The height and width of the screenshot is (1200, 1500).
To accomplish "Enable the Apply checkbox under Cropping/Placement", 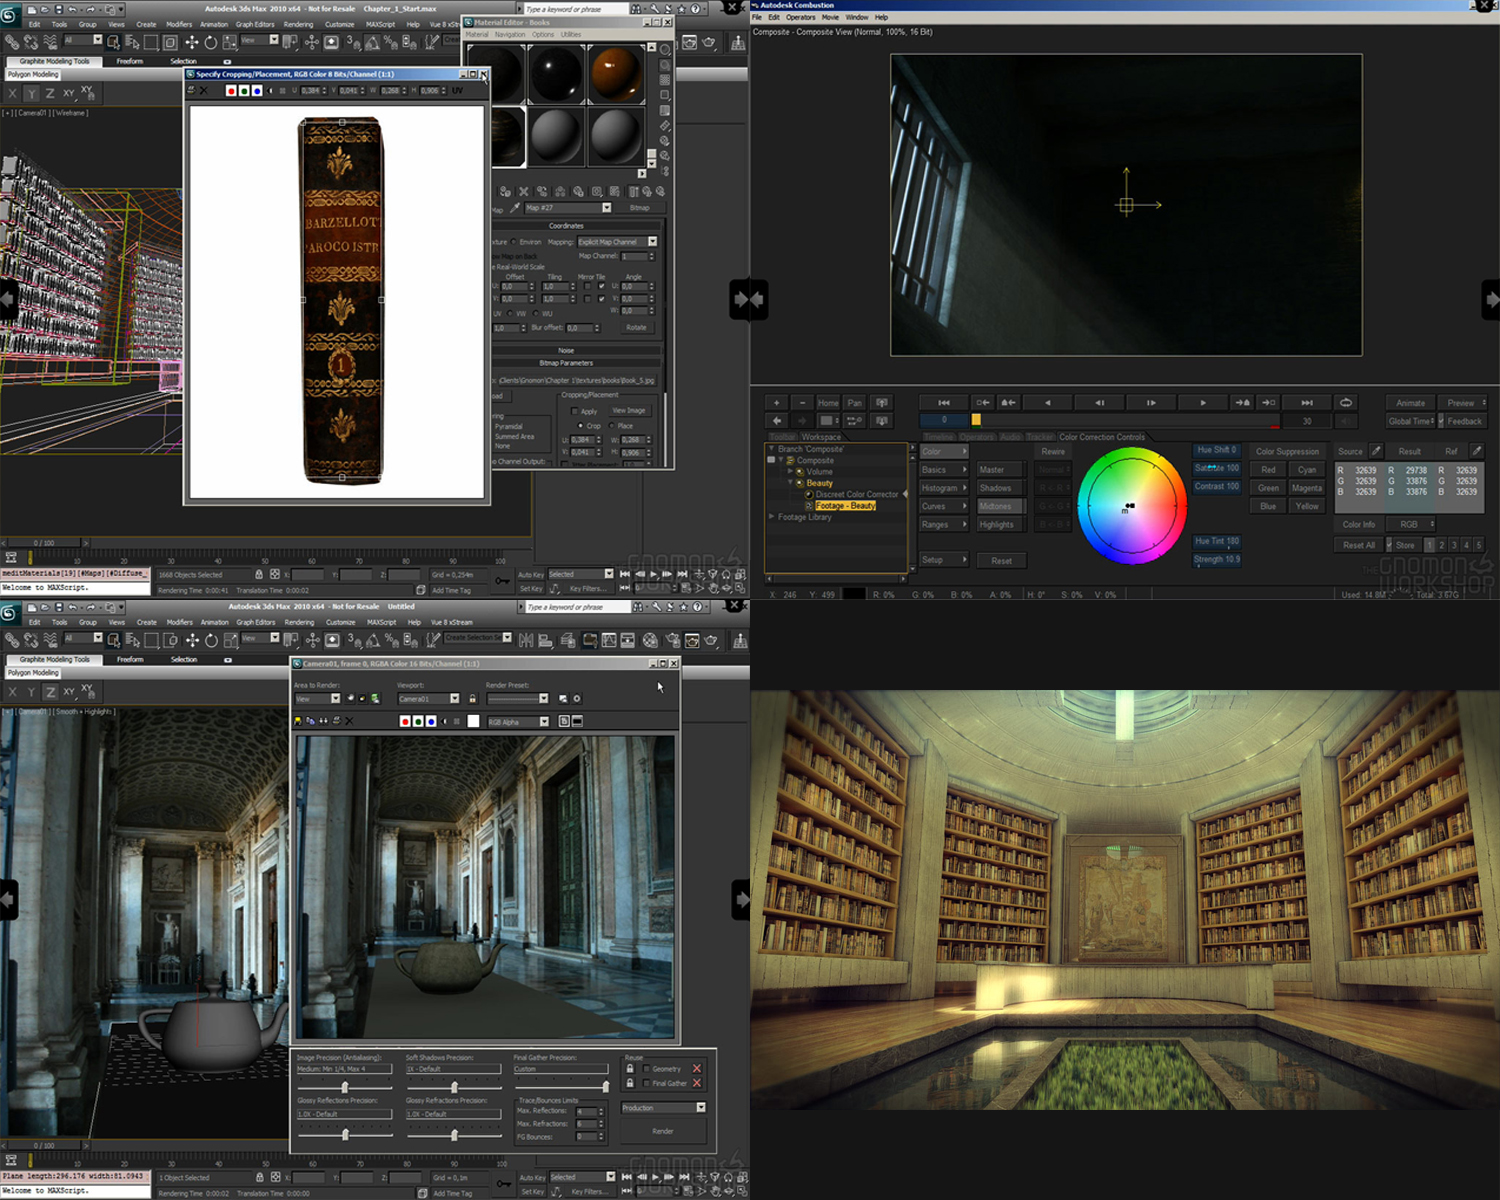I will [574, 411].
